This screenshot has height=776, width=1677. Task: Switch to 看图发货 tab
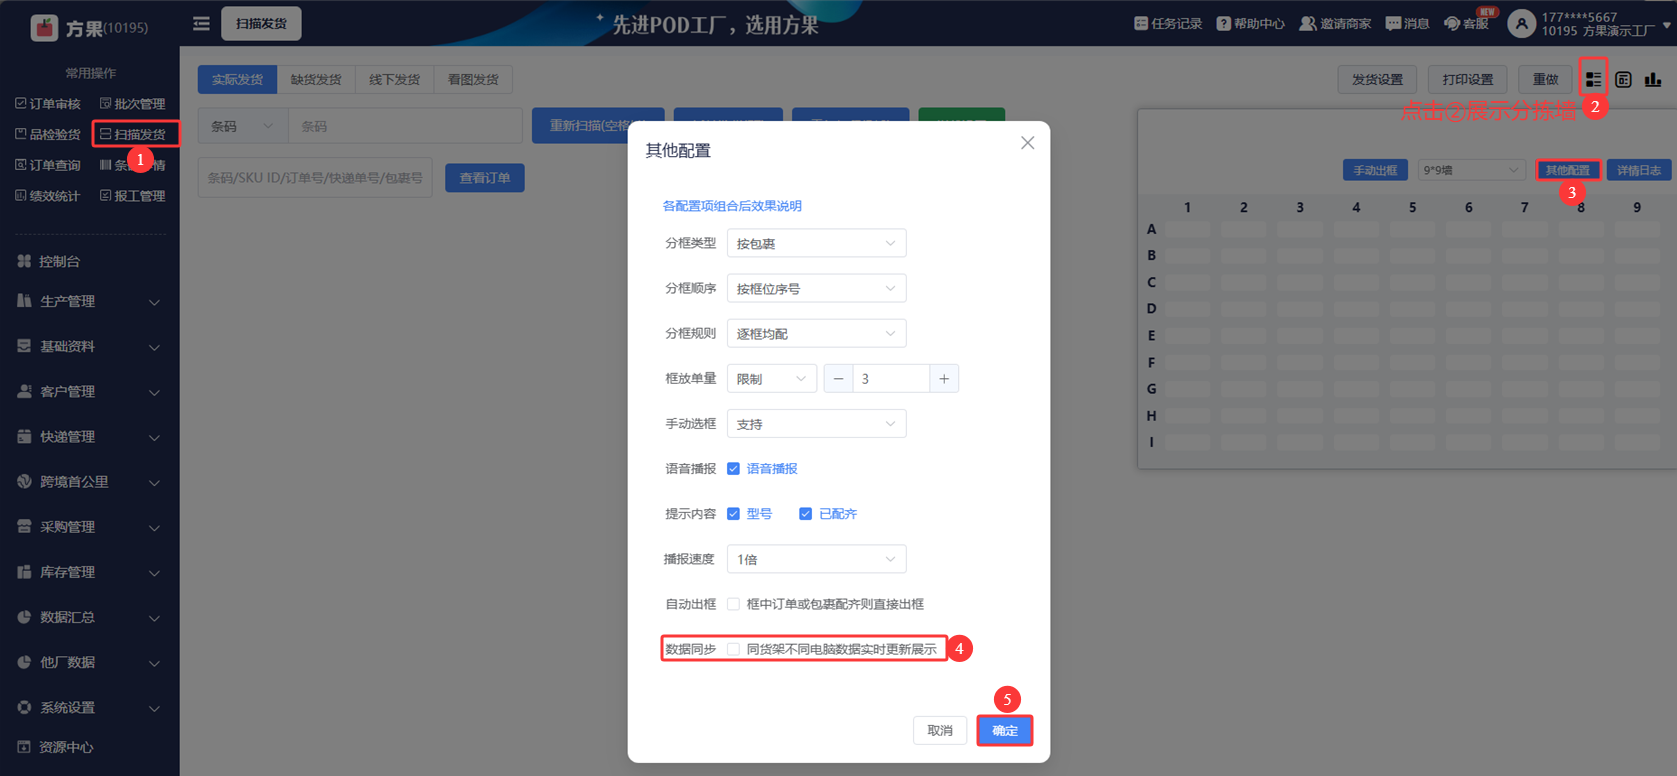click(473, 79)
